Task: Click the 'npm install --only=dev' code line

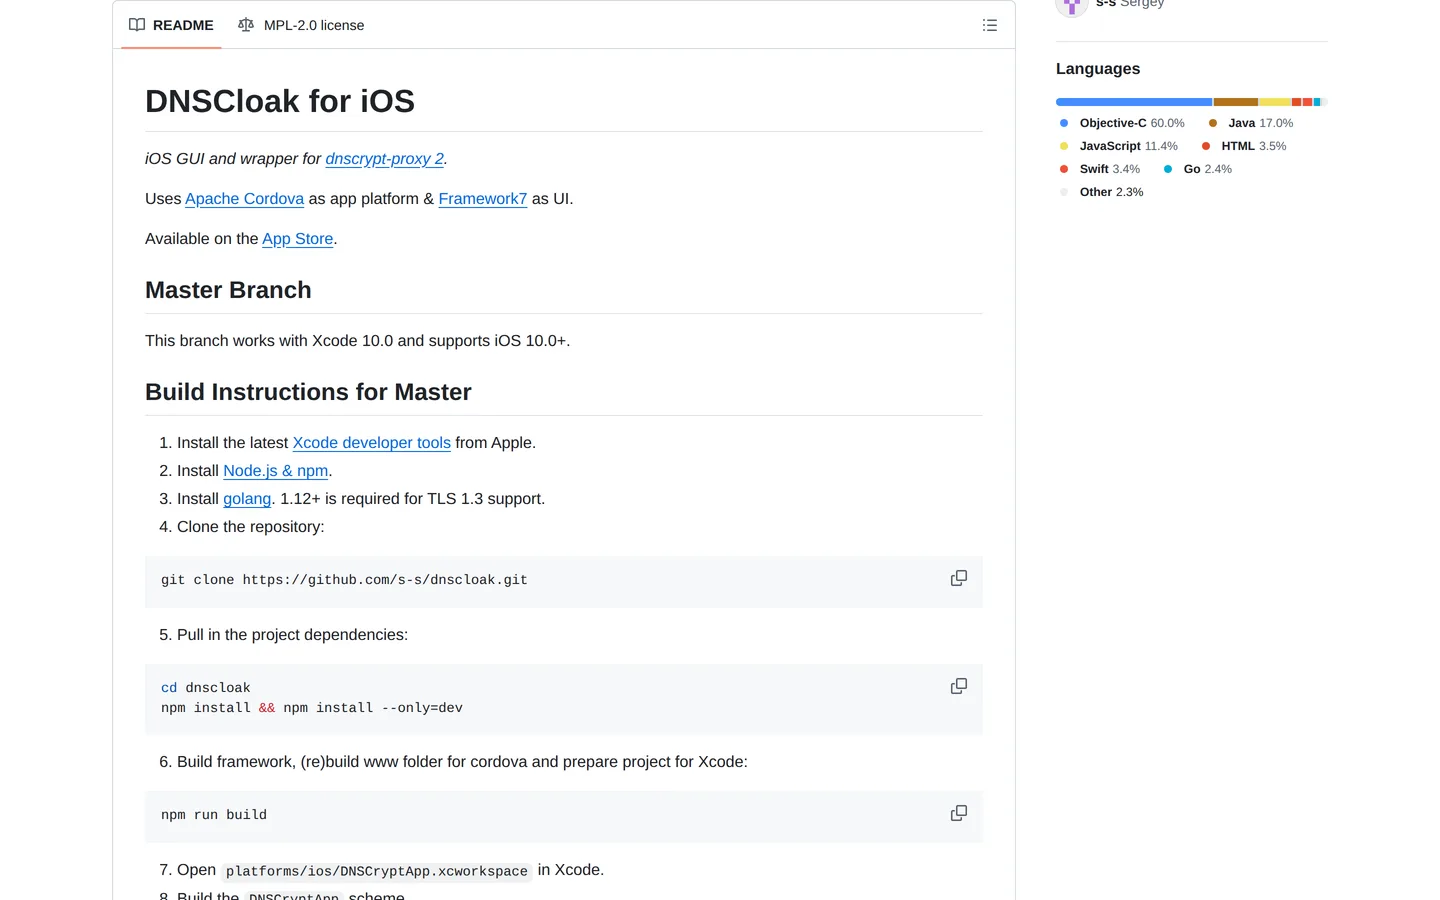Action: point(312,708)
